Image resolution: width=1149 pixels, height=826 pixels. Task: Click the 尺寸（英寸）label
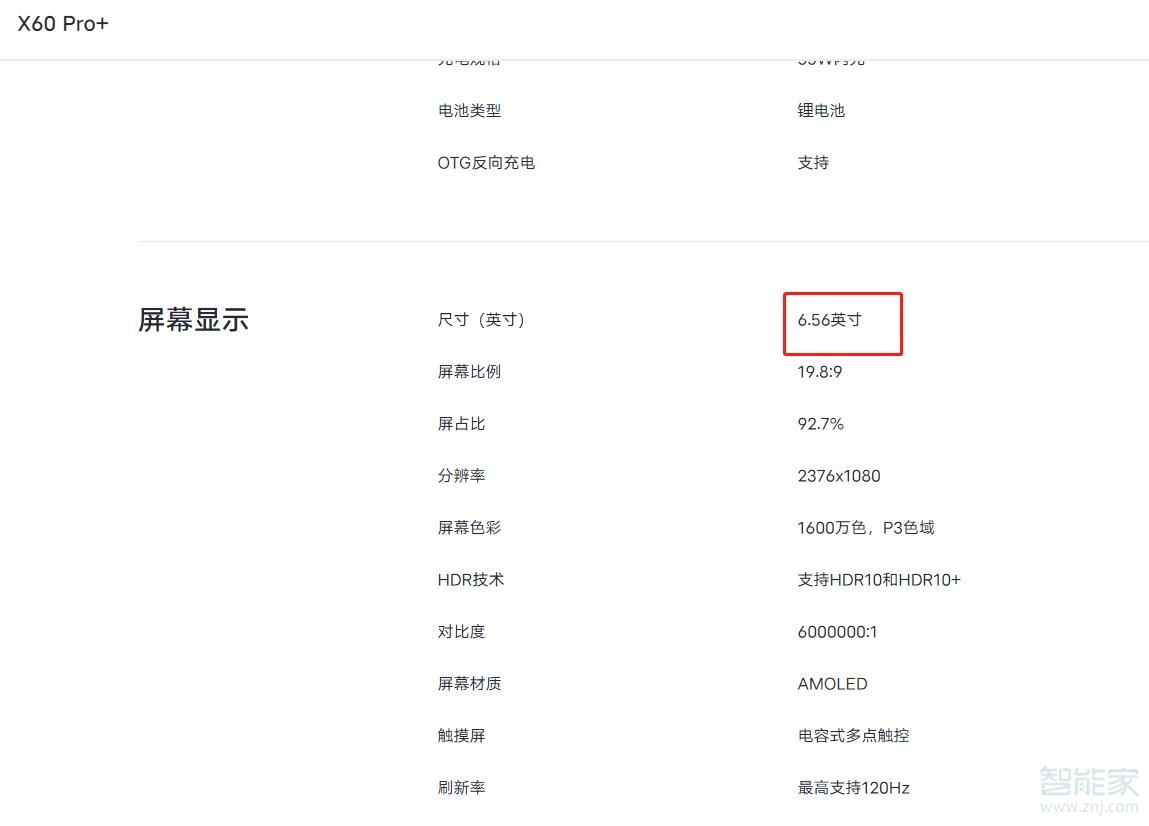click(x=481, y=320)
